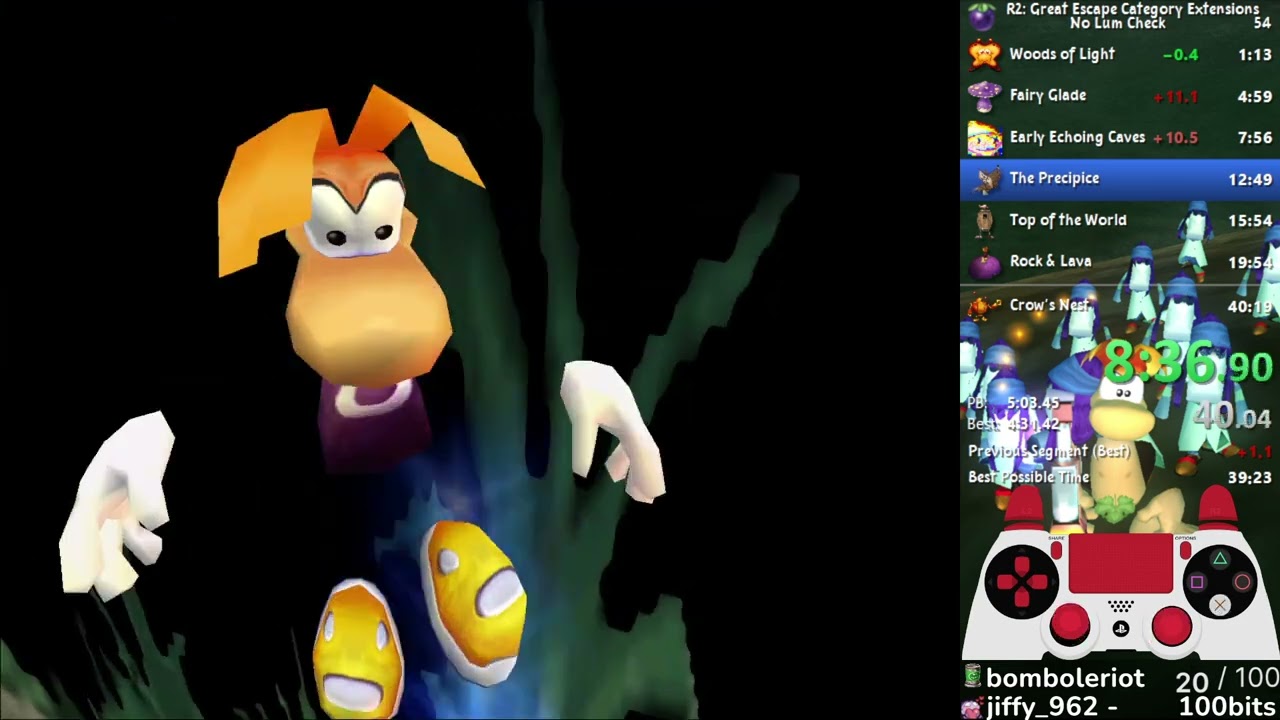1280x720 pixels.
Task: Click the '12:49' split time
Action: (1251, 180)
